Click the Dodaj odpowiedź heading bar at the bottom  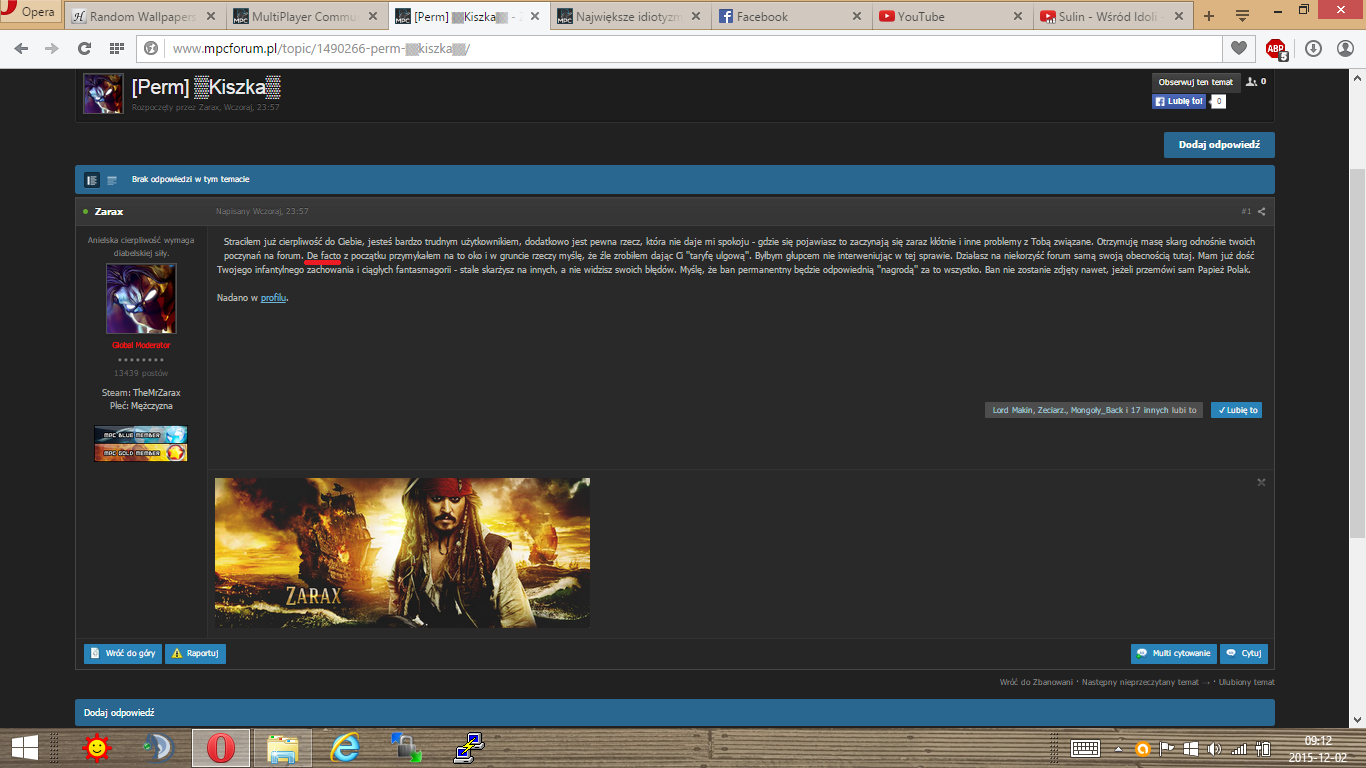(675, 712)
